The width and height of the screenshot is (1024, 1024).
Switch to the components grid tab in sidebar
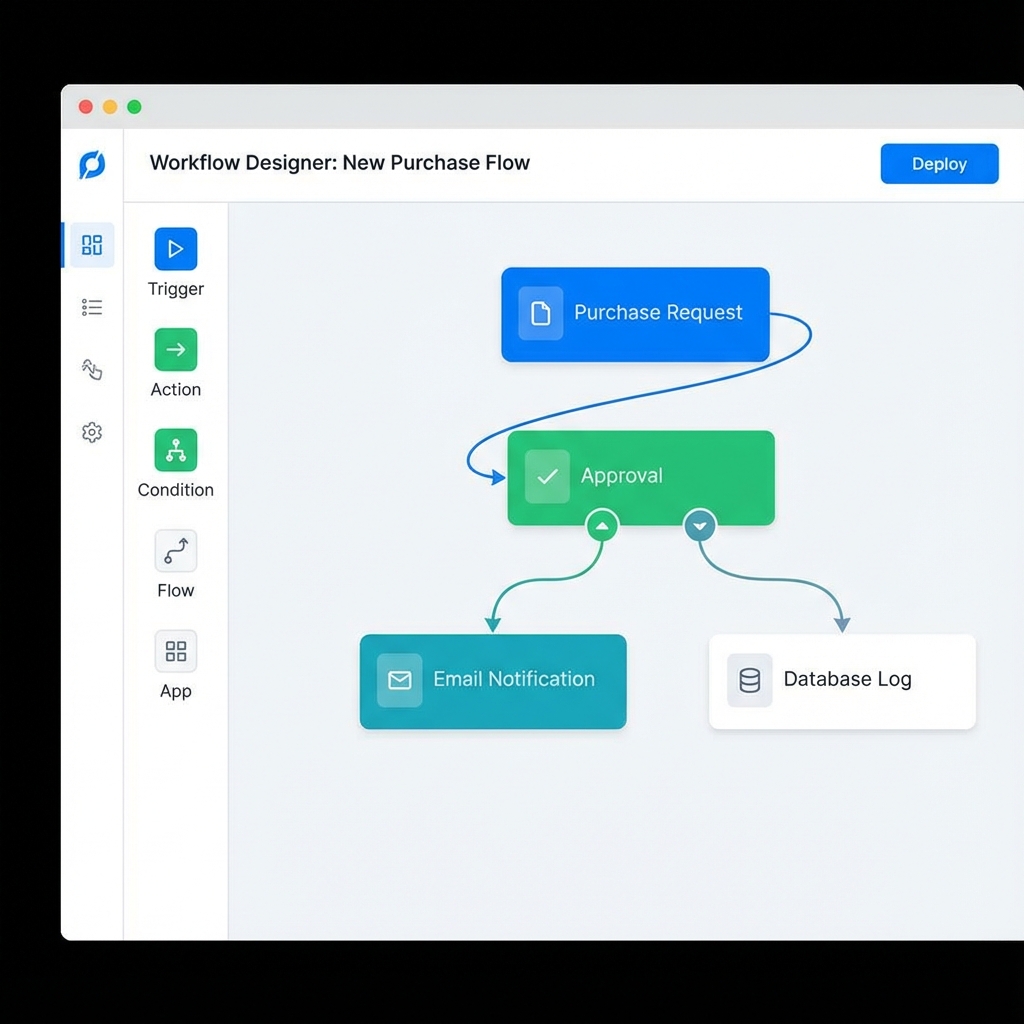click(x=91, y=244)
